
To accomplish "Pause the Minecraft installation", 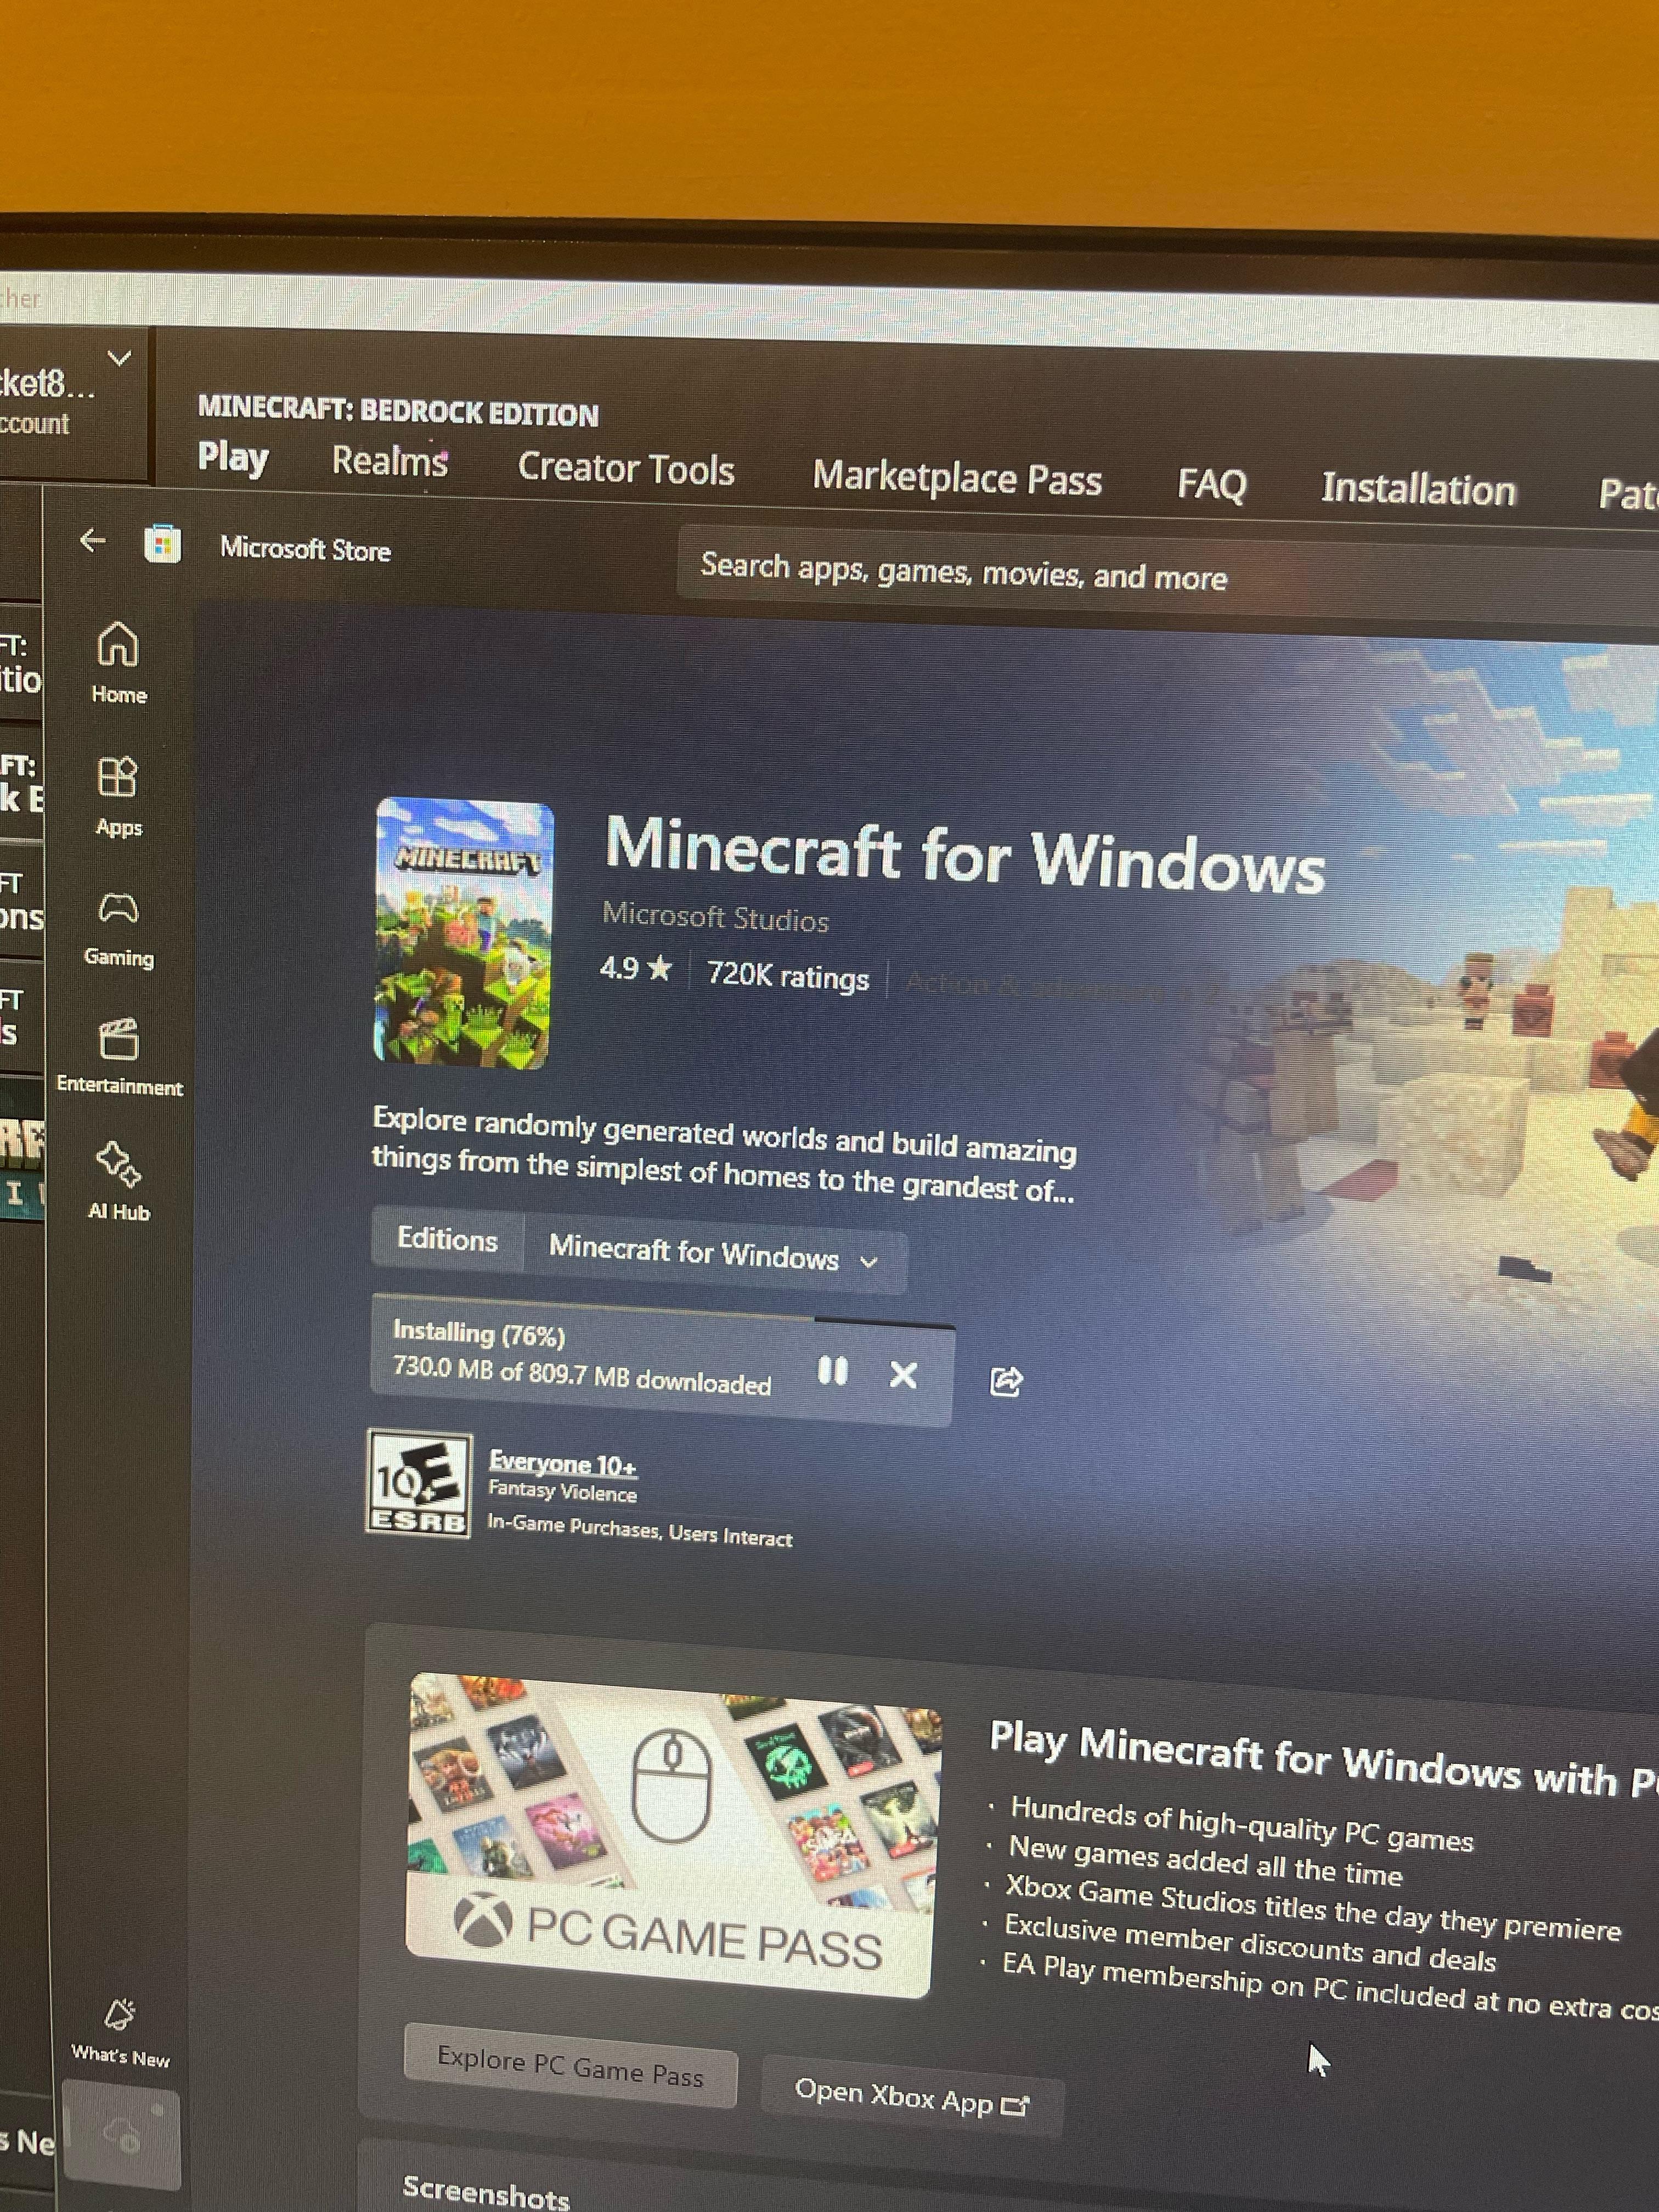I will [x=832, y=1371].
